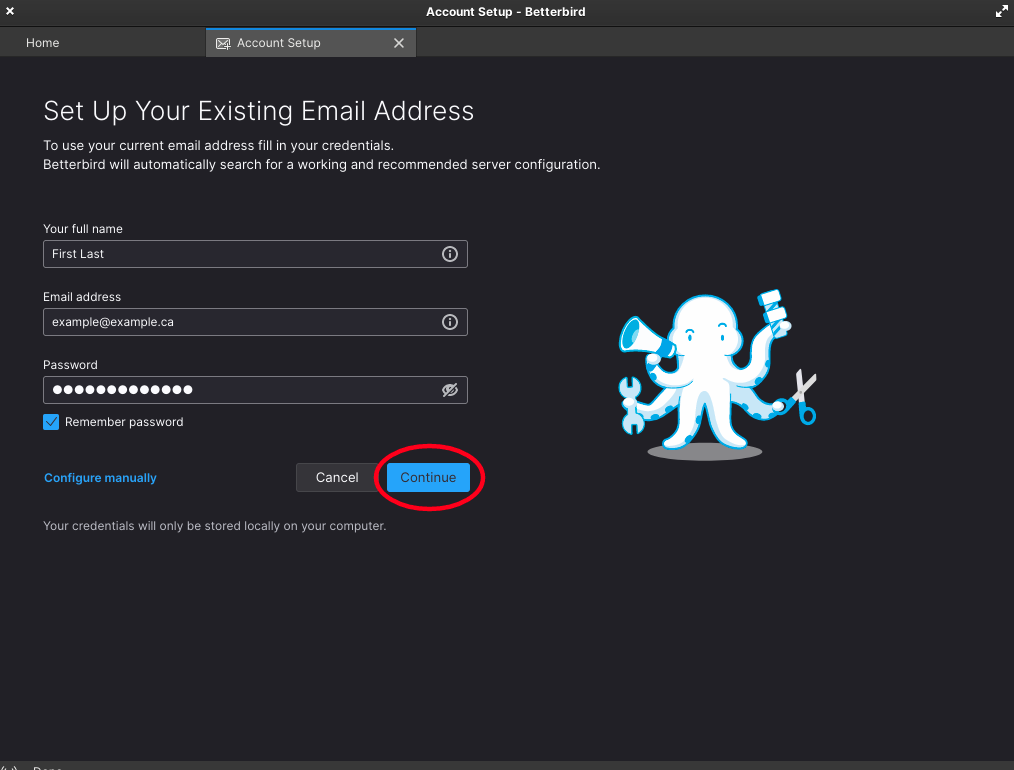Screen dimensions: 1014x770
Task: Close the Account Setup tab
Action: coord(399,43)
